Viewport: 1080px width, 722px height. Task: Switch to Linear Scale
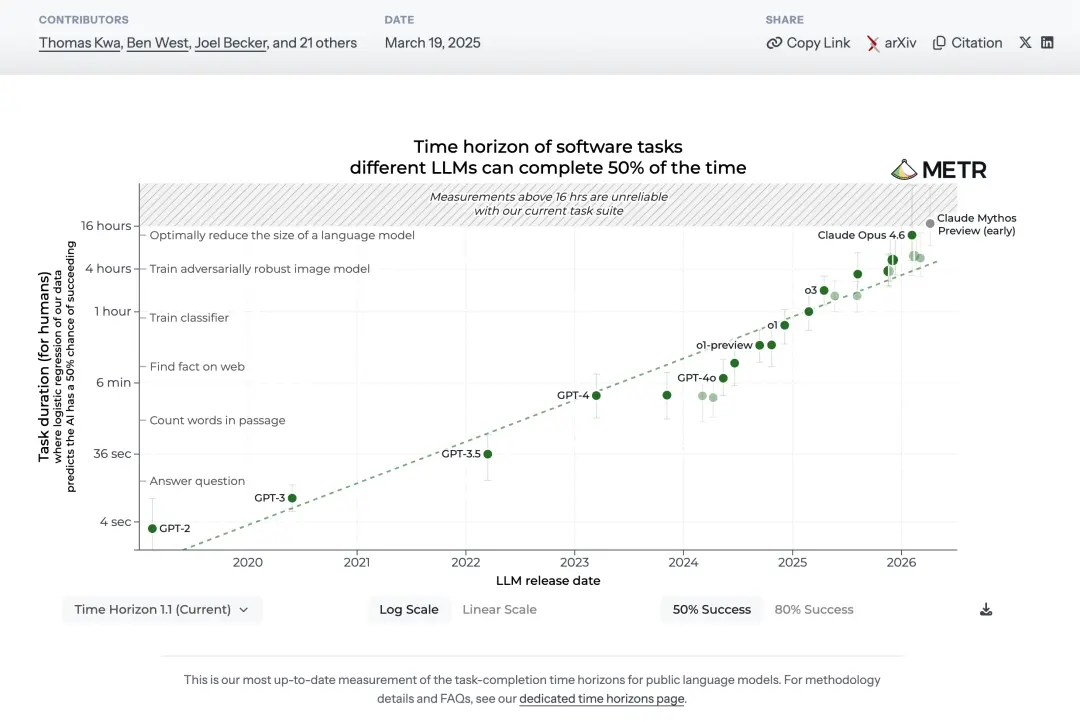point(499,610)
